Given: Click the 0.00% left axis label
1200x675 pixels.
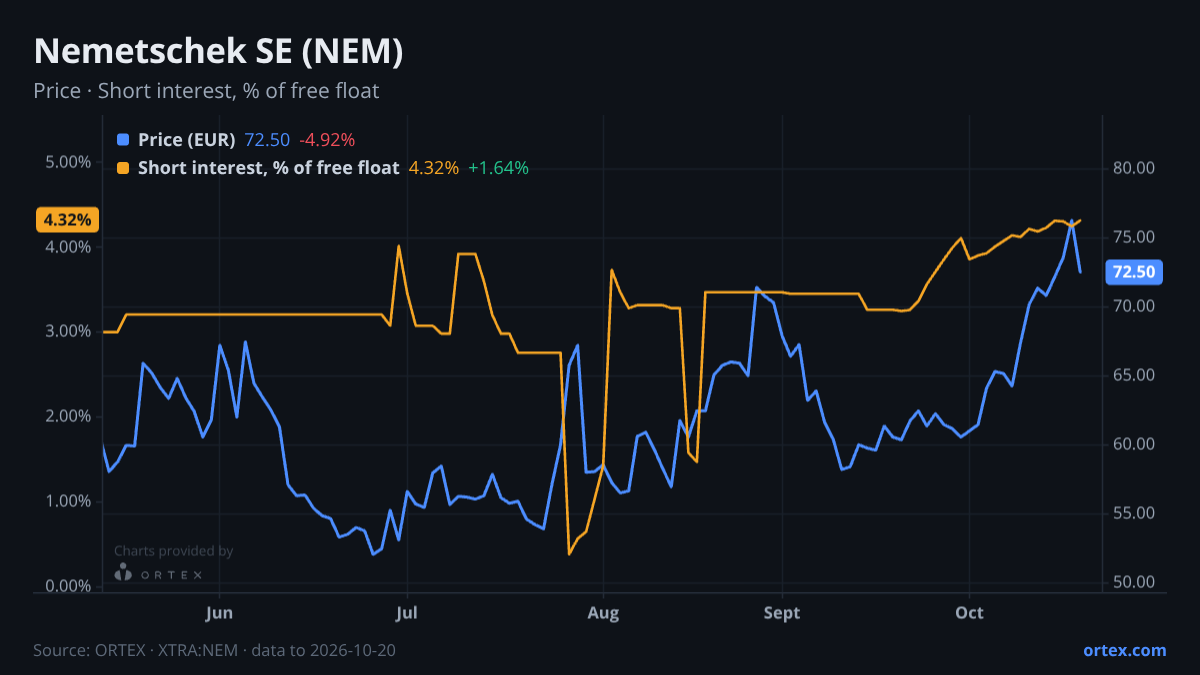Looking at the screenshot, I should coord(68,586).
